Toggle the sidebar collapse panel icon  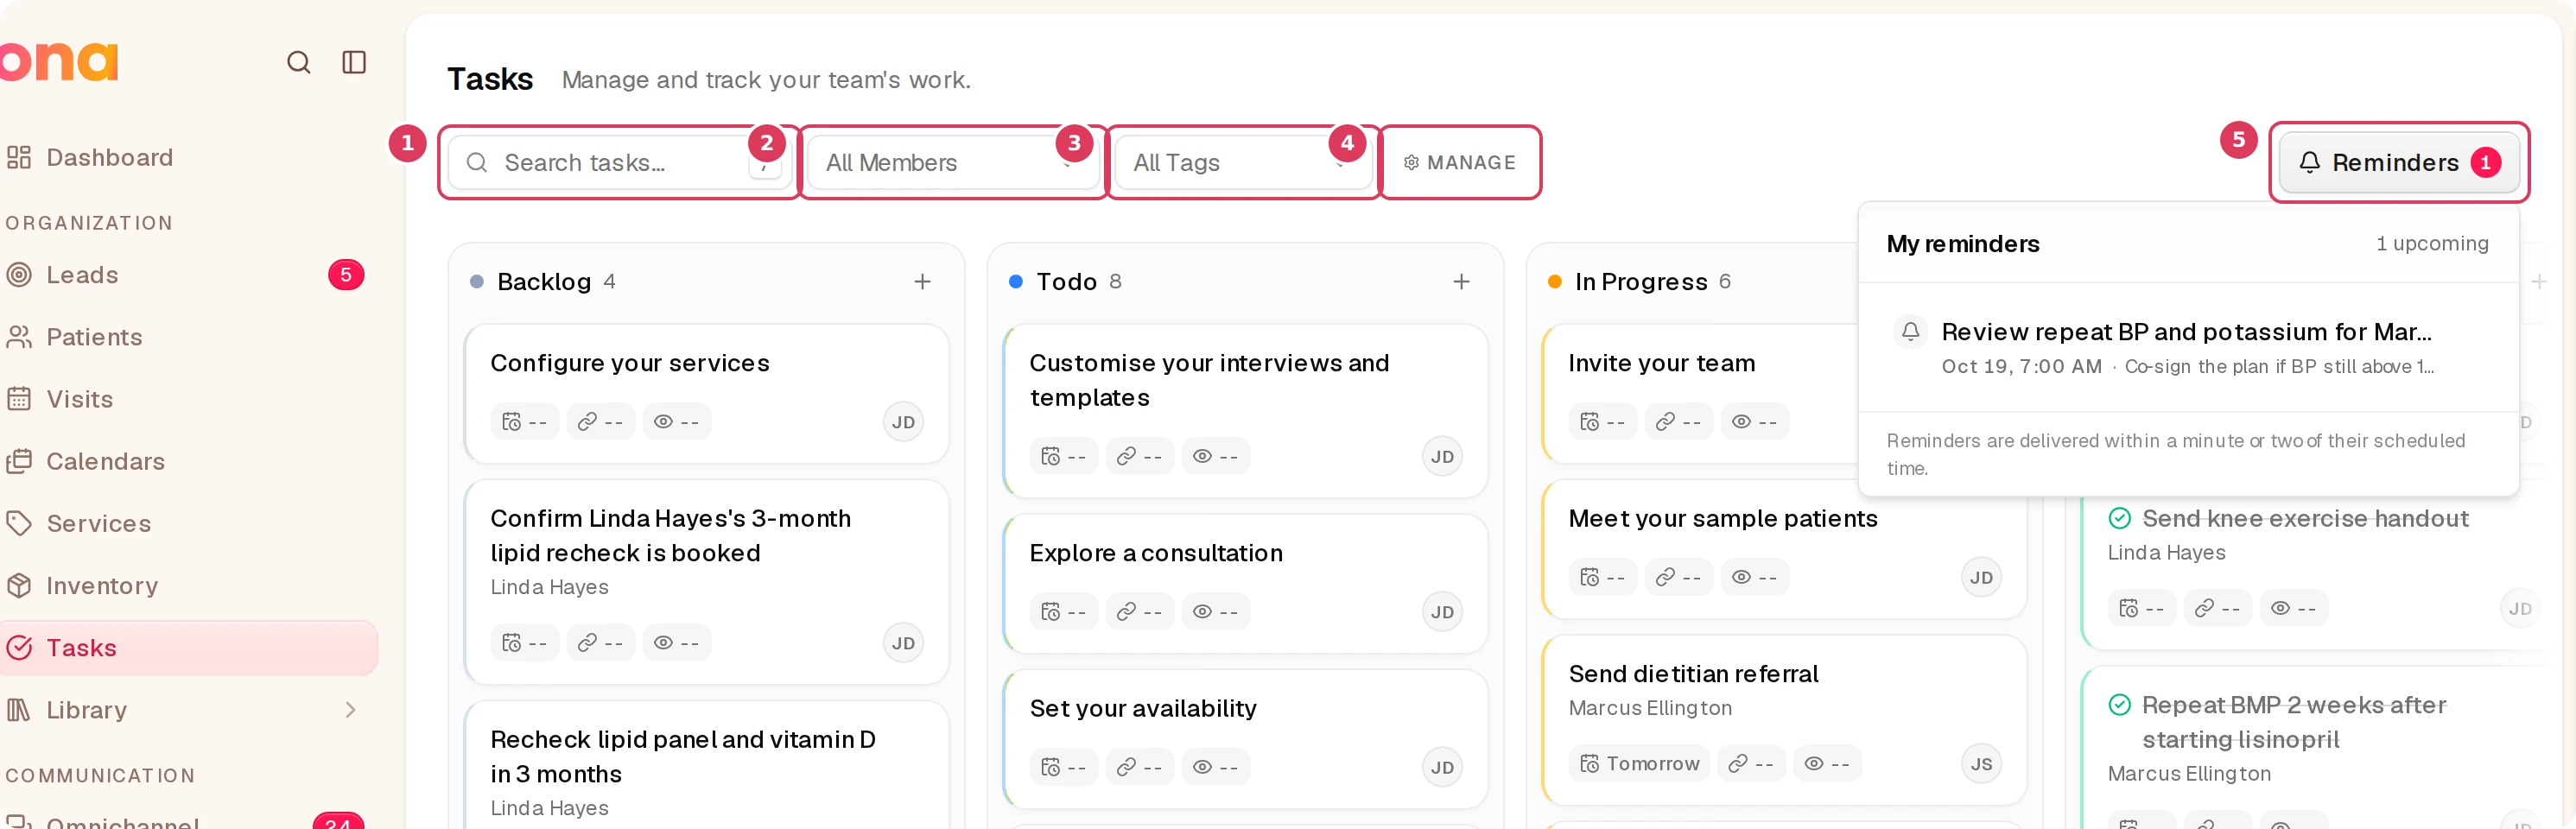tap(354, 62)
